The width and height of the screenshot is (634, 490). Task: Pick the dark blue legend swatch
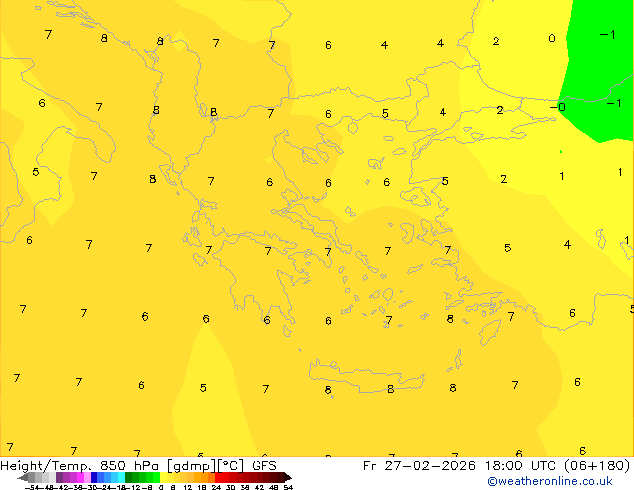94,477
